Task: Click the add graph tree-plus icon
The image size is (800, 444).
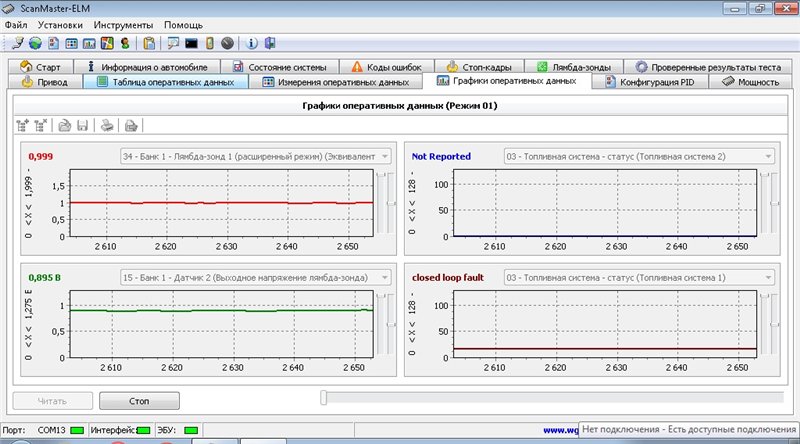Action: pos(22,125)
